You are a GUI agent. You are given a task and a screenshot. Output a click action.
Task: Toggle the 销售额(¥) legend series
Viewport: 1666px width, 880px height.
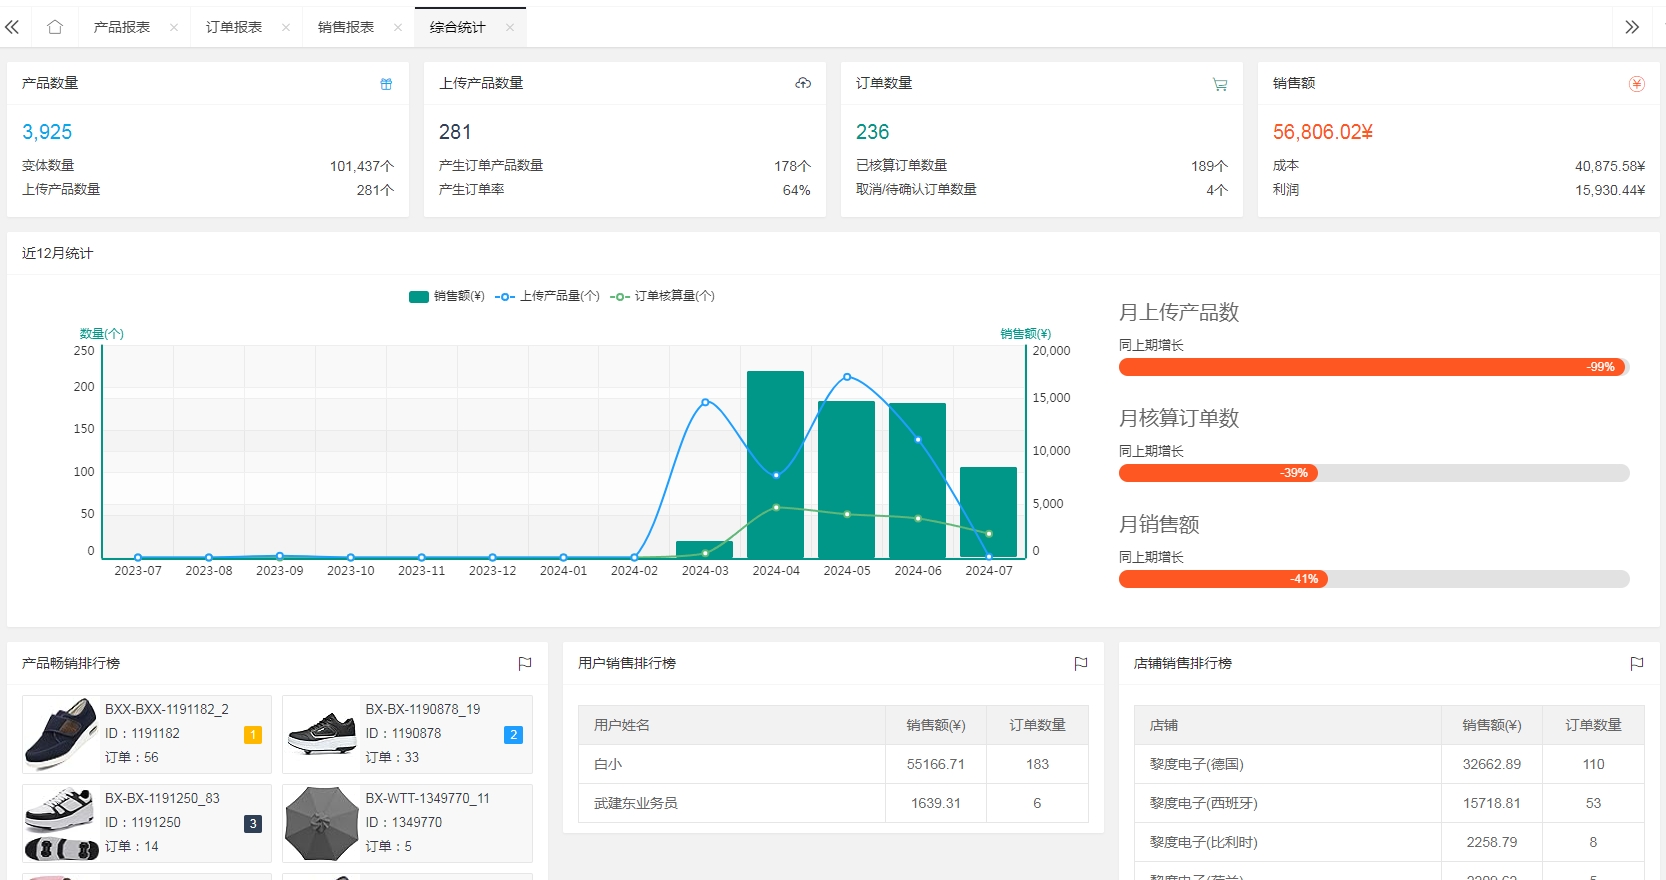coord(447,296)
